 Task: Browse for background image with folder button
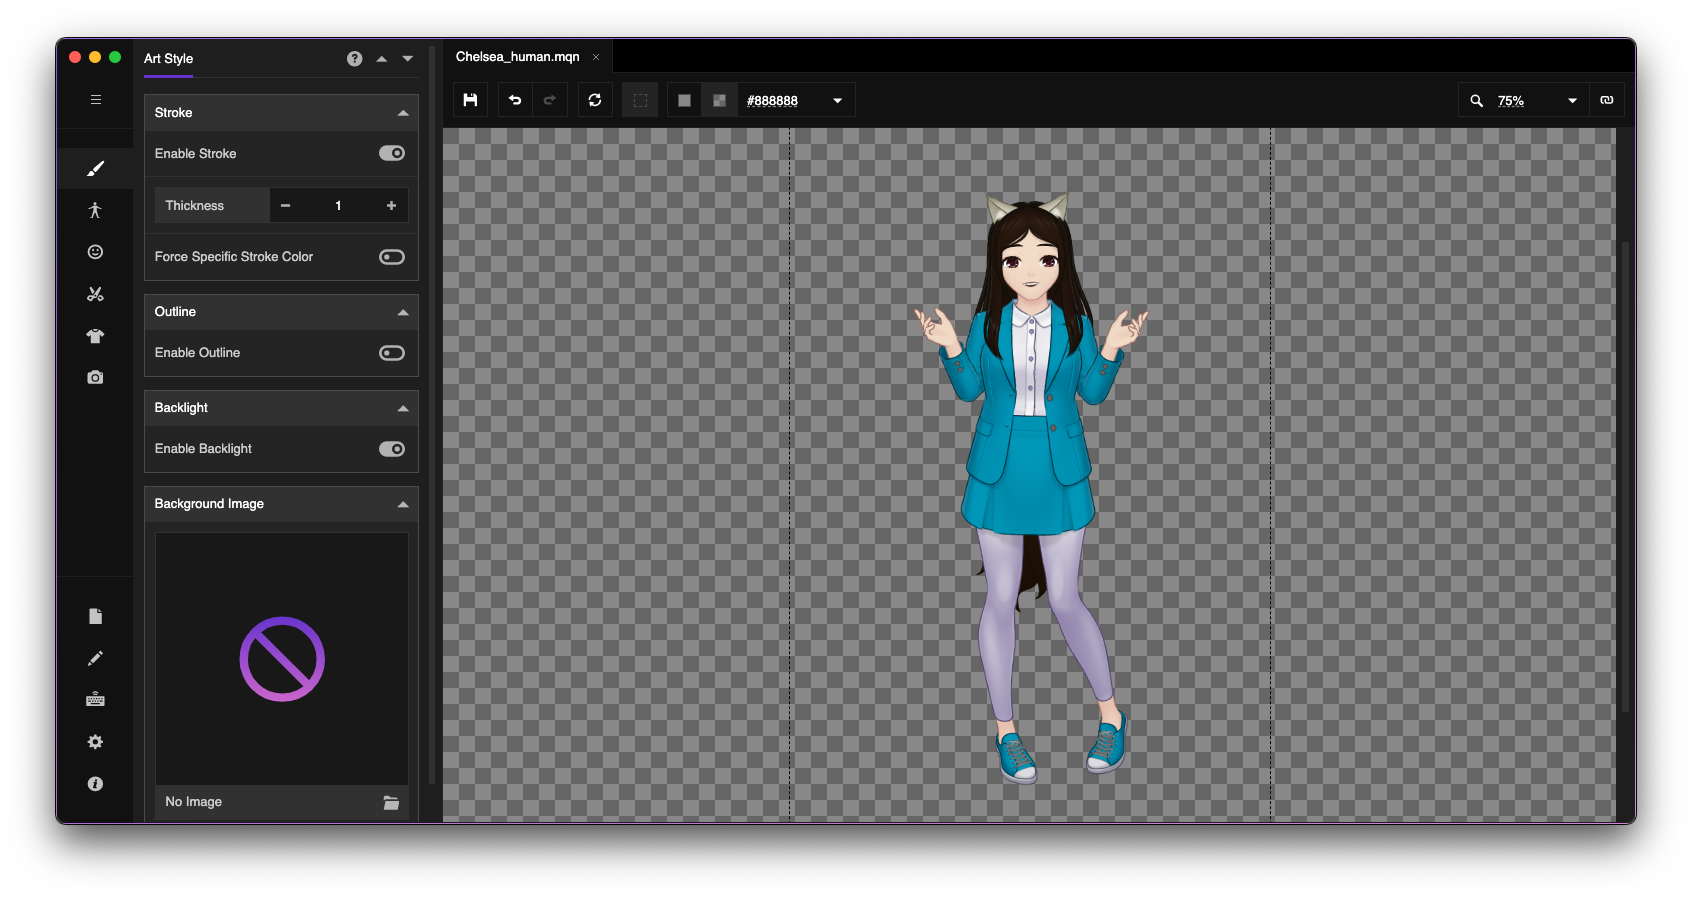coord(391,803)
